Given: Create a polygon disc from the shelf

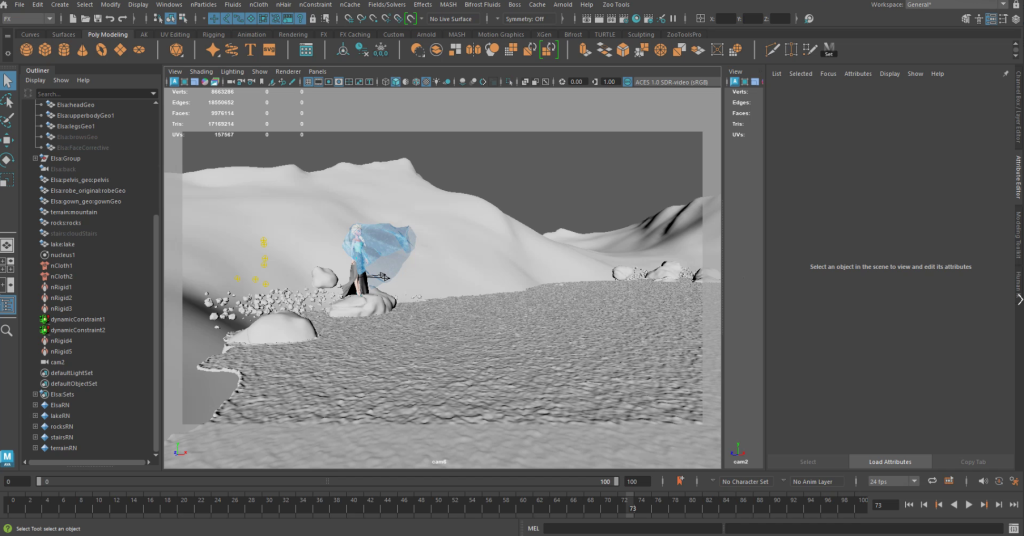Looking at the screenshot, I should [x=139, y=50].
